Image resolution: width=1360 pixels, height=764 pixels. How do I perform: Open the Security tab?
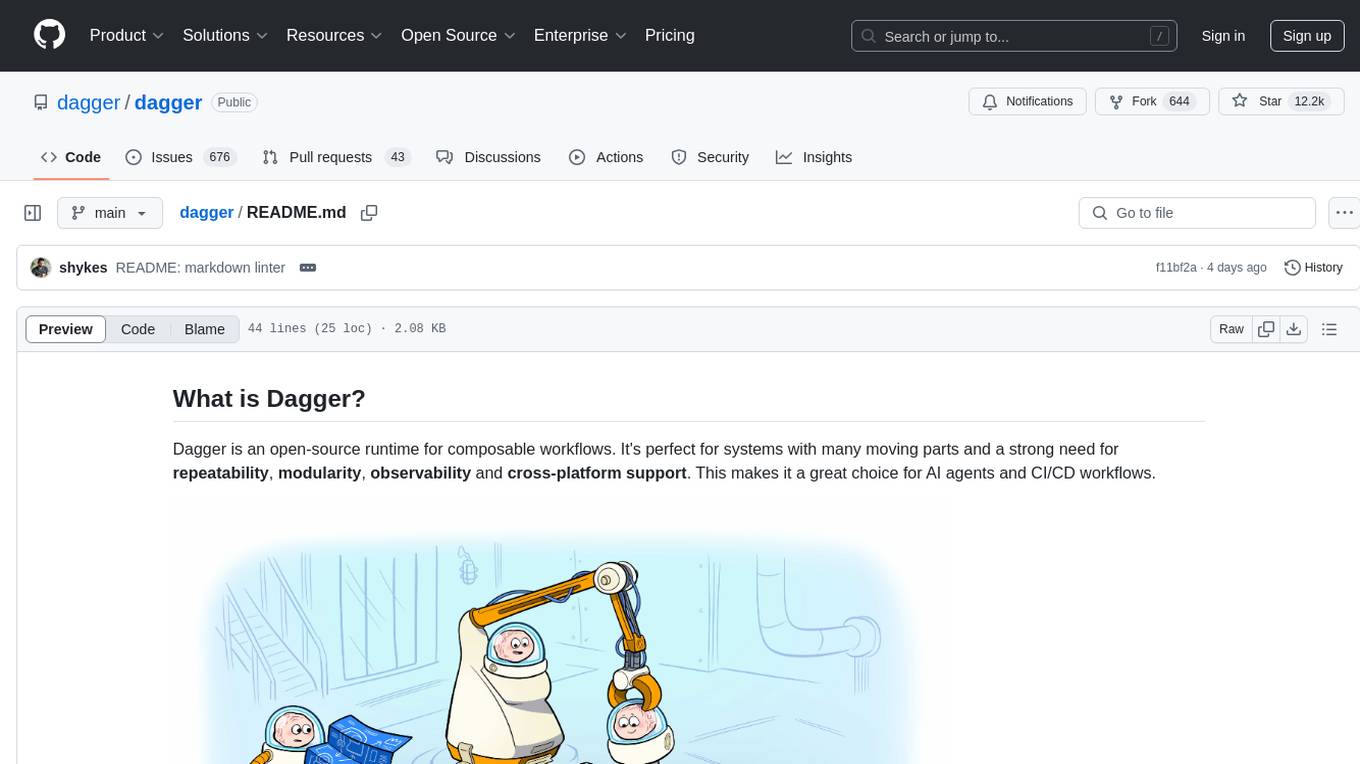pyautogui.click(x=710, y=157)
